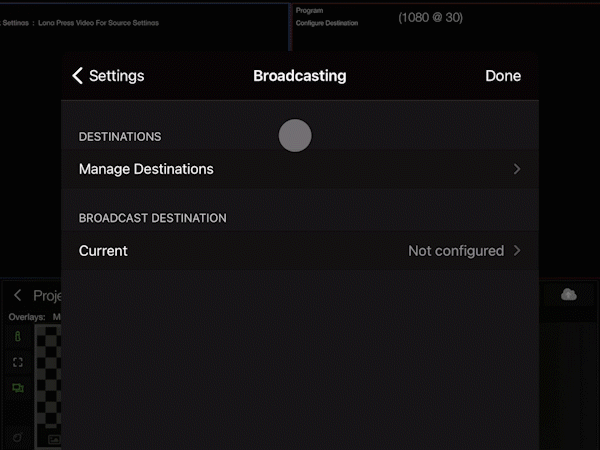The width and height of the screenshot is (600, 450).
Task: Click the Overlays label
Action: point(26,317)
